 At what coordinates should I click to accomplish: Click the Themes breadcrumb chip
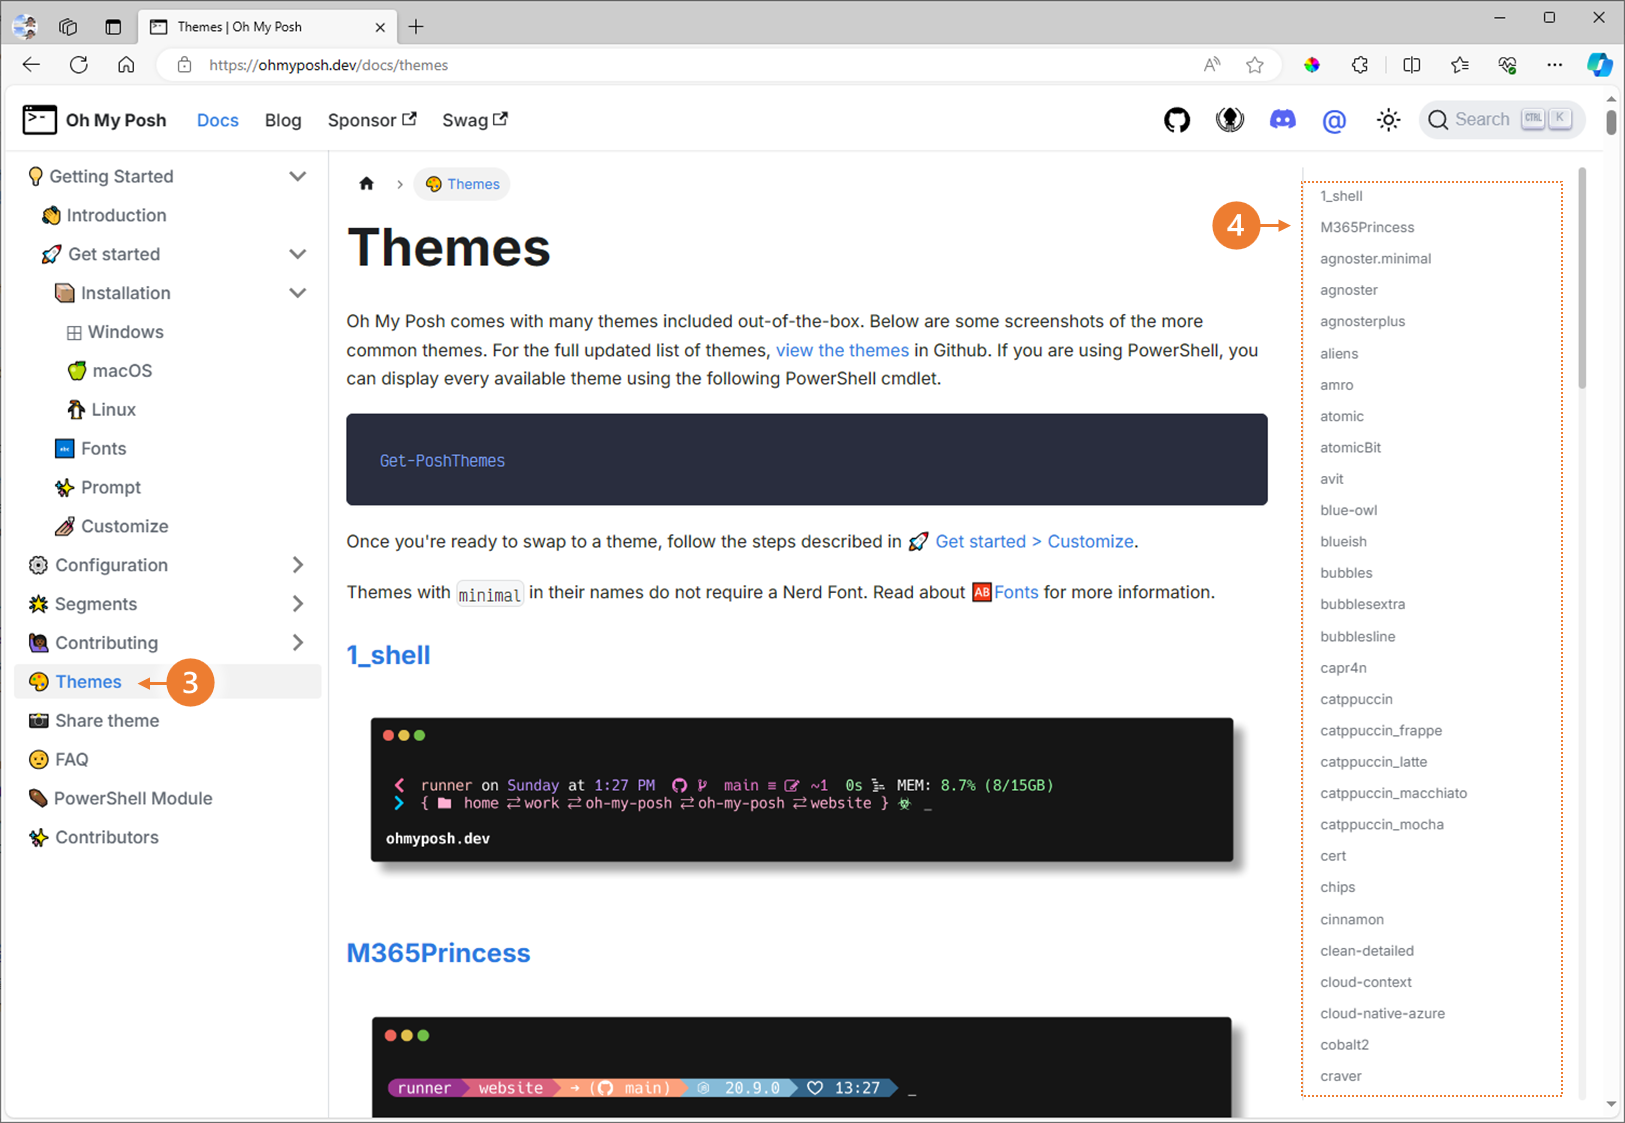pyautogui.click(x=462, y=184)
